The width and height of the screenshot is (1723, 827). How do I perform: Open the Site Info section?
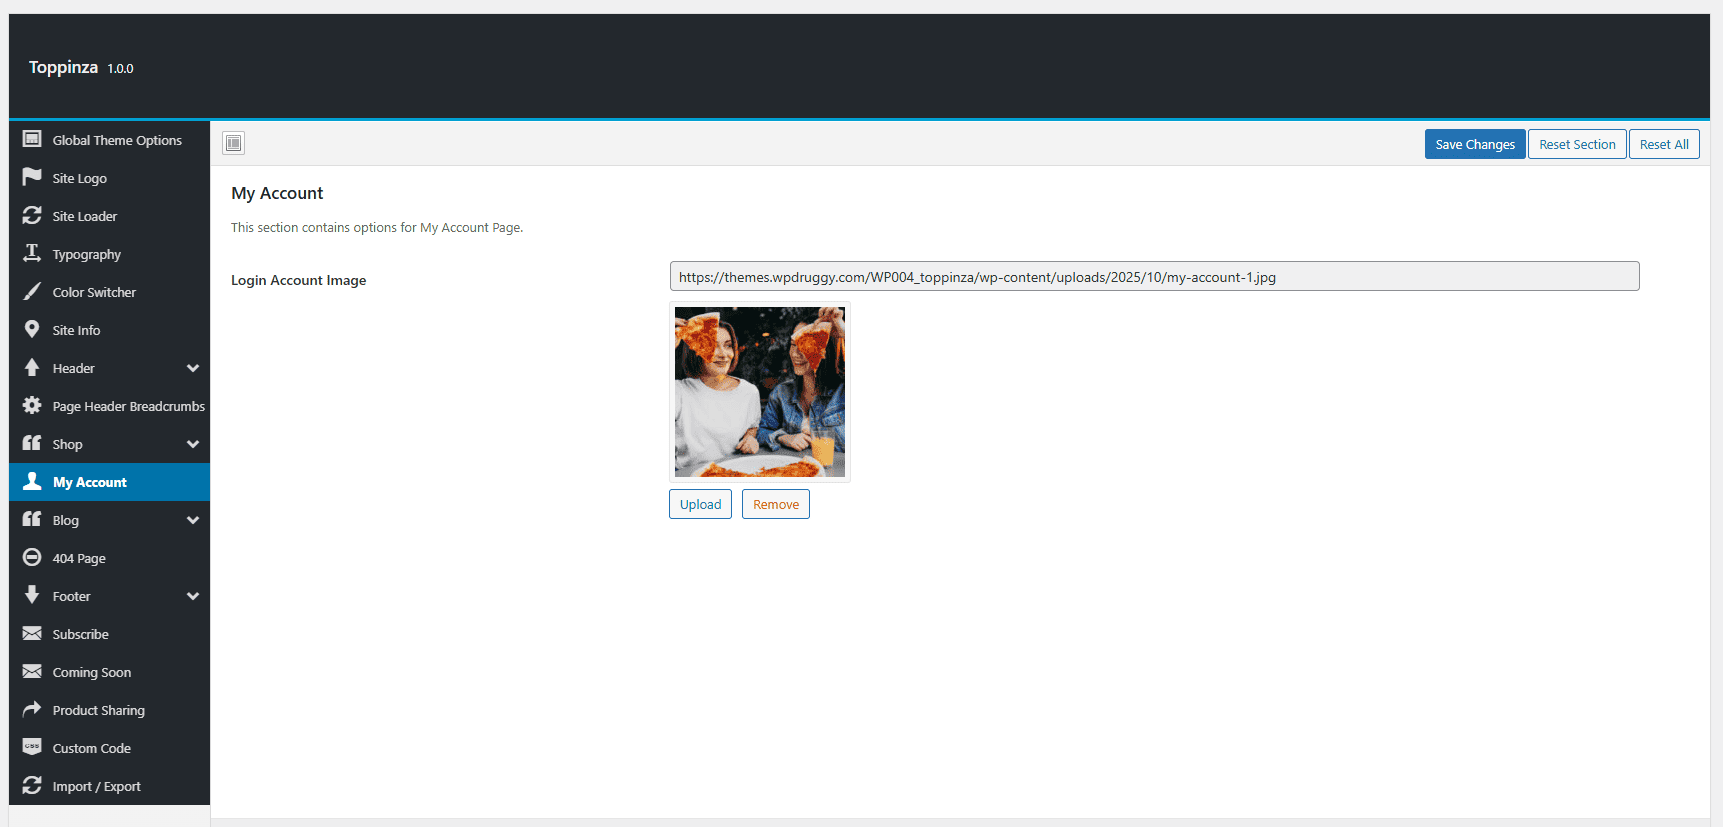coord(109,330)
